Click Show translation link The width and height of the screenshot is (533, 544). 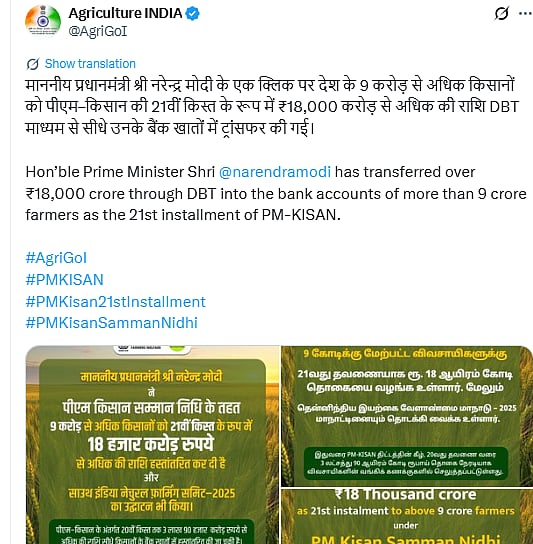[x=90, y=64]
